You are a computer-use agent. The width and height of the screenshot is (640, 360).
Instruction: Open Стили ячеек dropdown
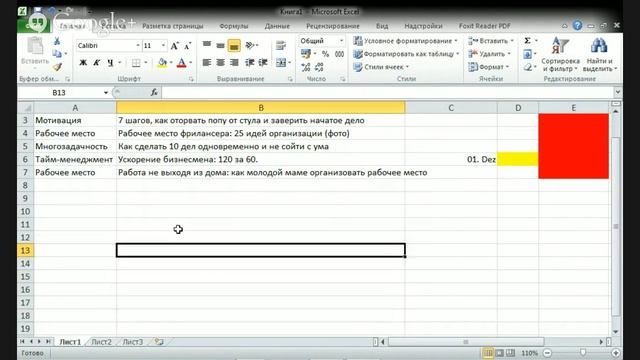381,67
